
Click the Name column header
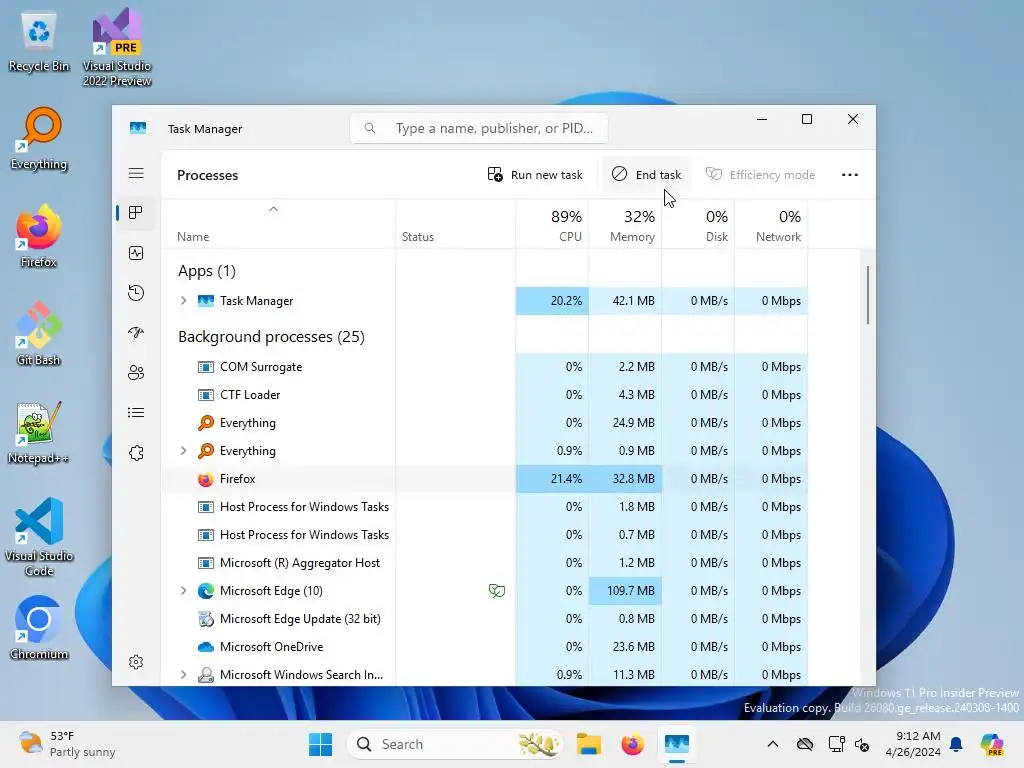[278, 225]
